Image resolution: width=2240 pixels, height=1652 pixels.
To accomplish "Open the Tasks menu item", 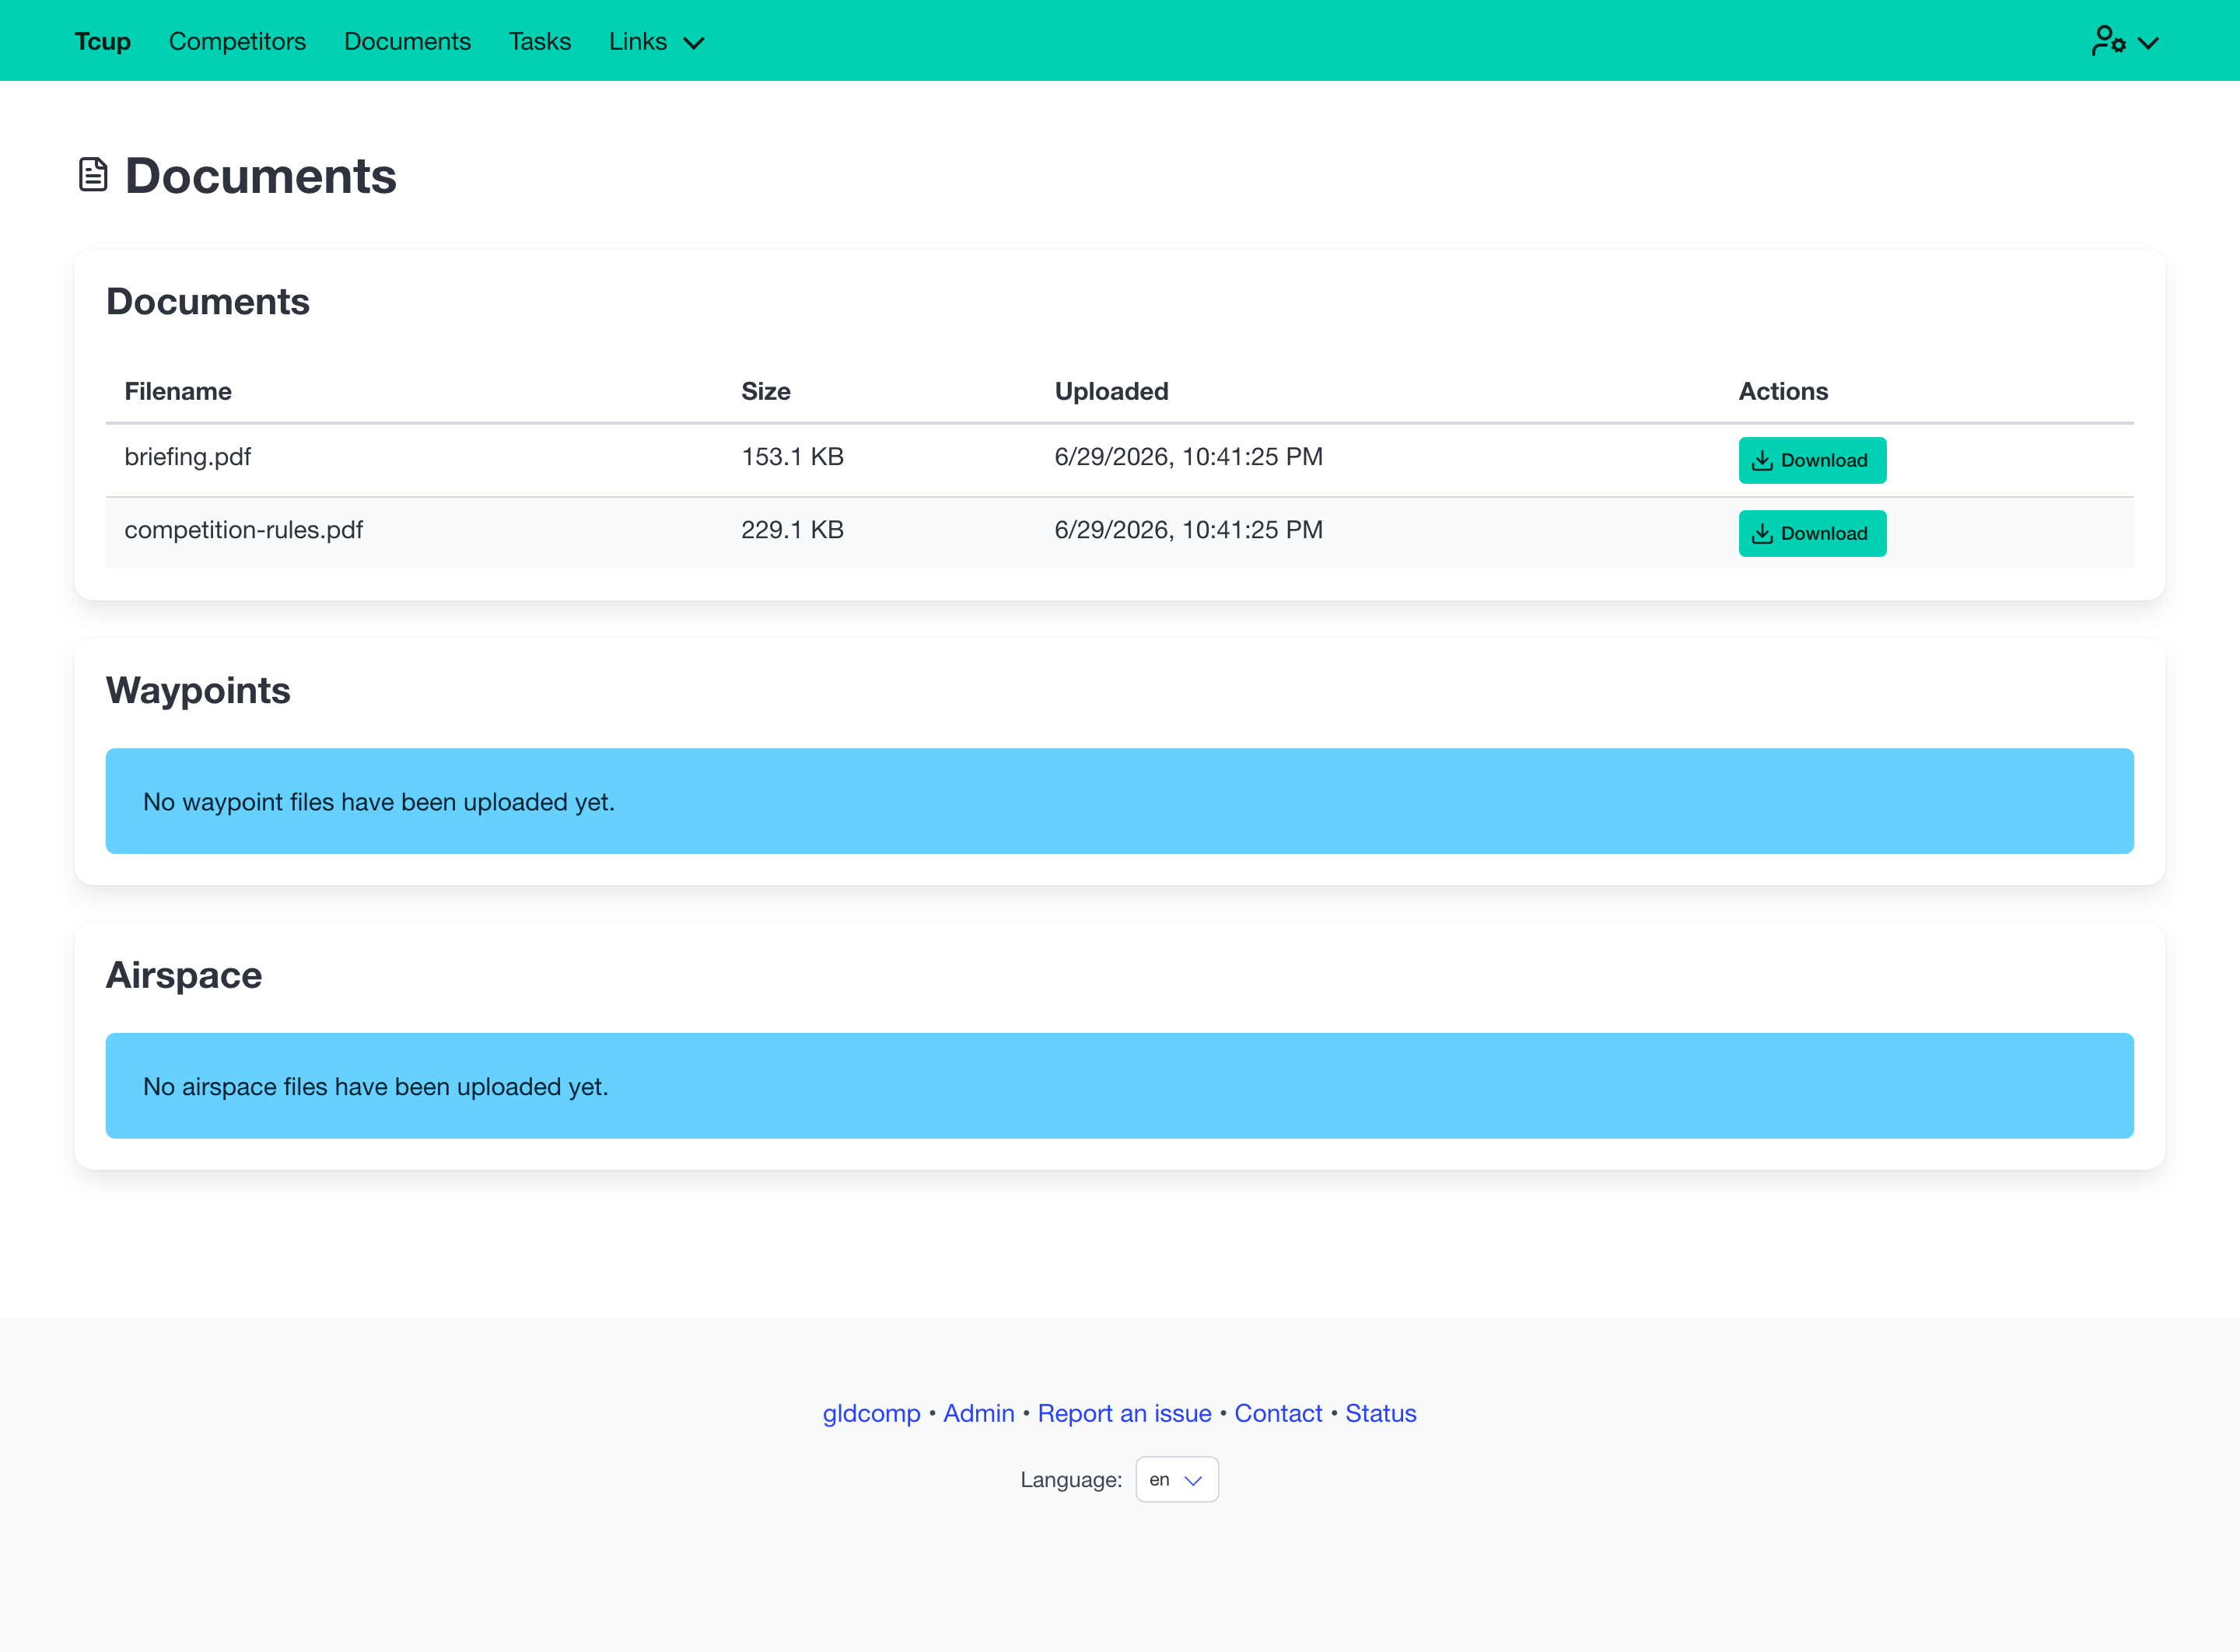I will 540,41.
